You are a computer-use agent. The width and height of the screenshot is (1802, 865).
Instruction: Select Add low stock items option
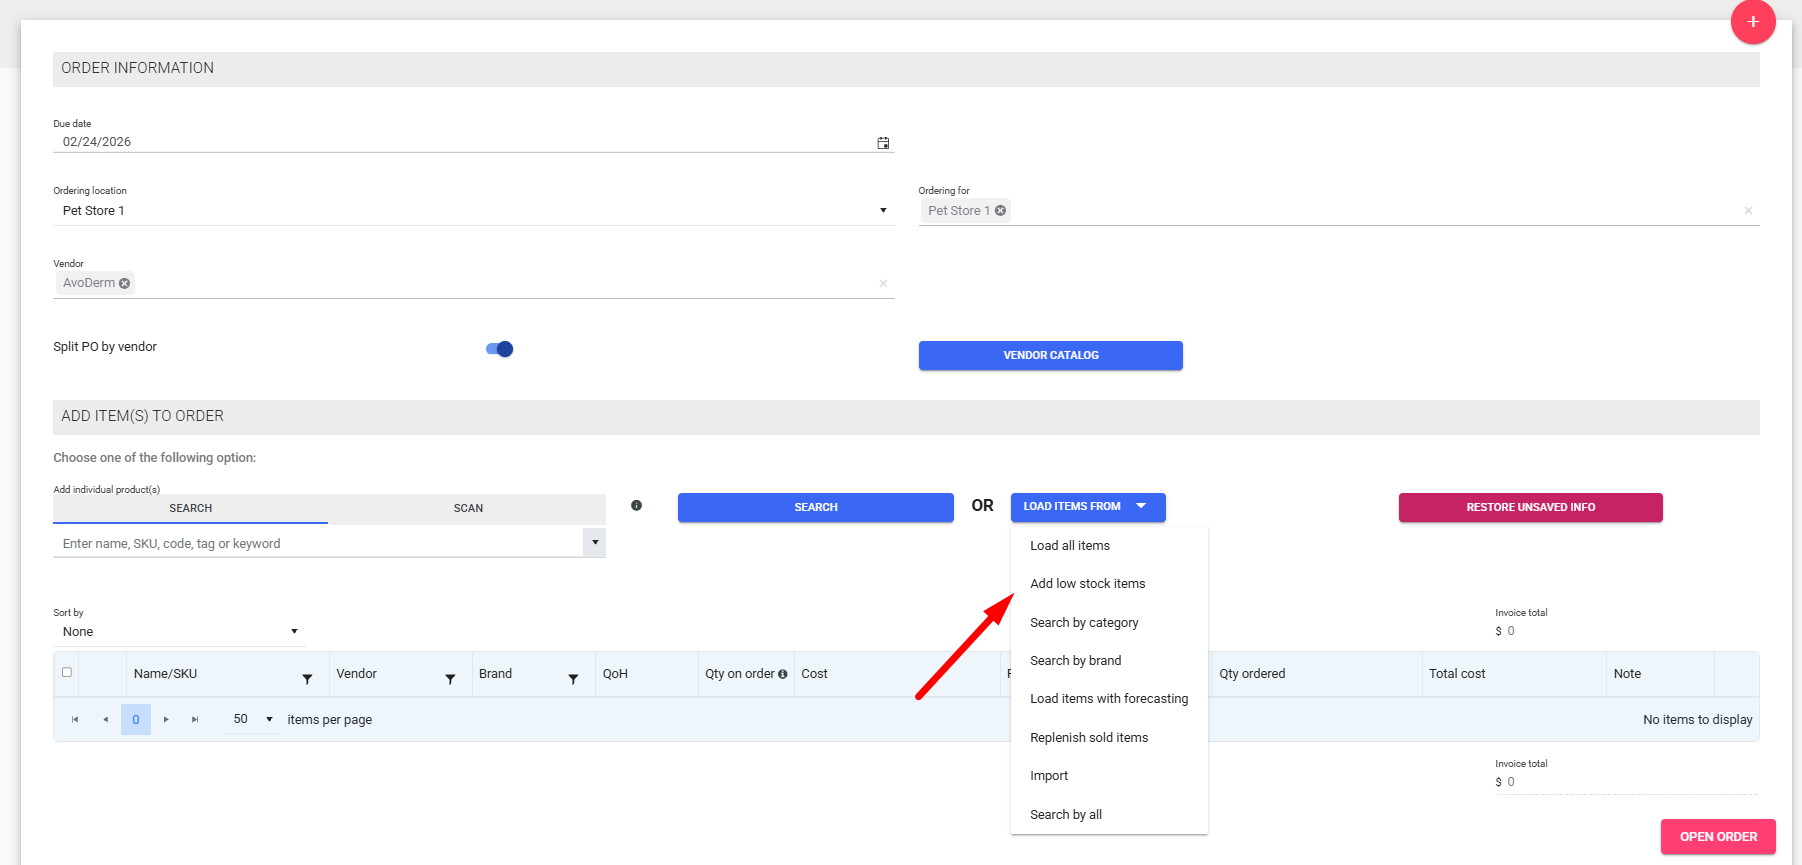1087,584
